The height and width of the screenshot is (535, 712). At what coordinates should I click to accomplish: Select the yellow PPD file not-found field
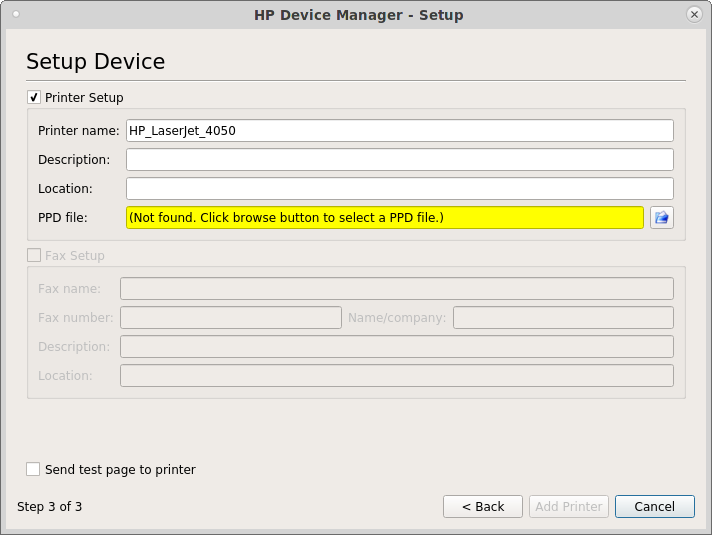point(384,218)
